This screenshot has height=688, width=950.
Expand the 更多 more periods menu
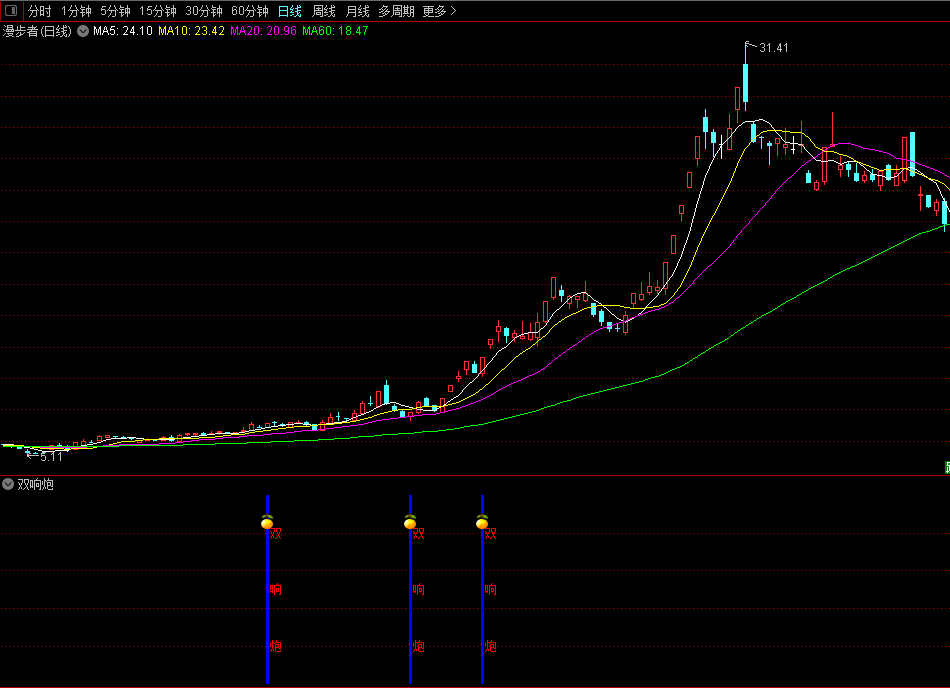coord(439,11)
